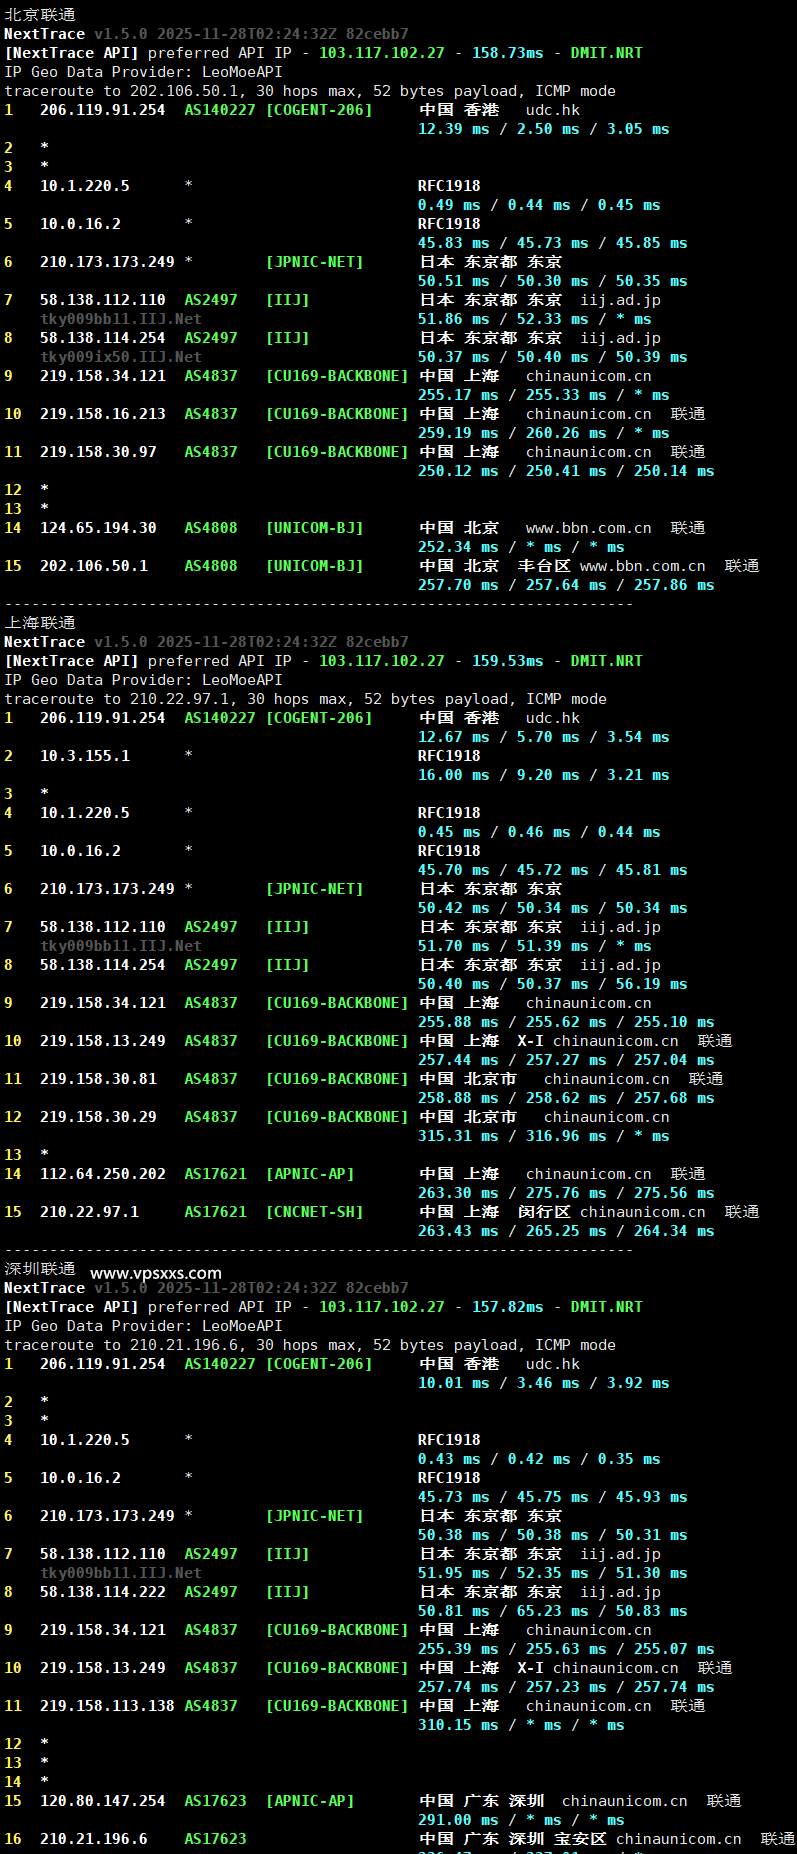Click the 219.158.30.29 hop address
Image resolution: width=797 pixels, height=1854 pixels.
click(x=98, y=1117)
